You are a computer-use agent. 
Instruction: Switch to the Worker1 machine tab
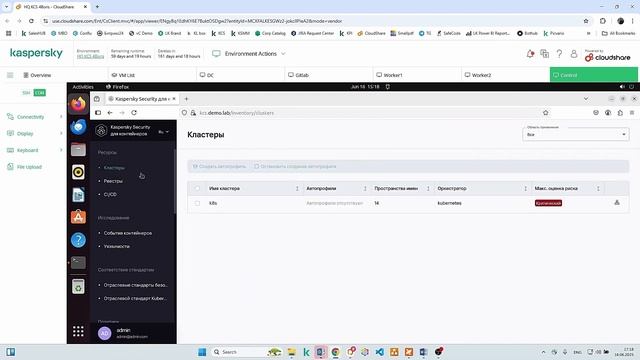coord(417,75)
